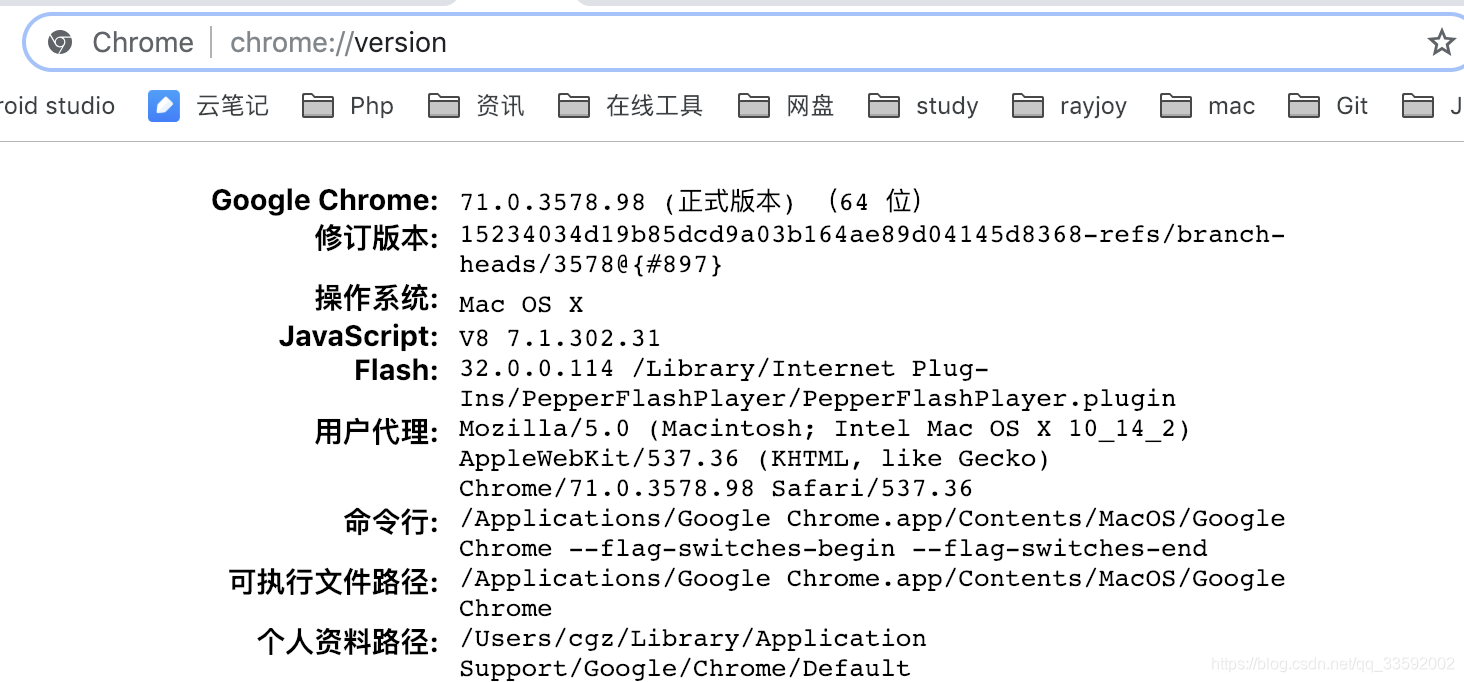Click the 命令行 label

pyautogui.click(x=392, y=522)
